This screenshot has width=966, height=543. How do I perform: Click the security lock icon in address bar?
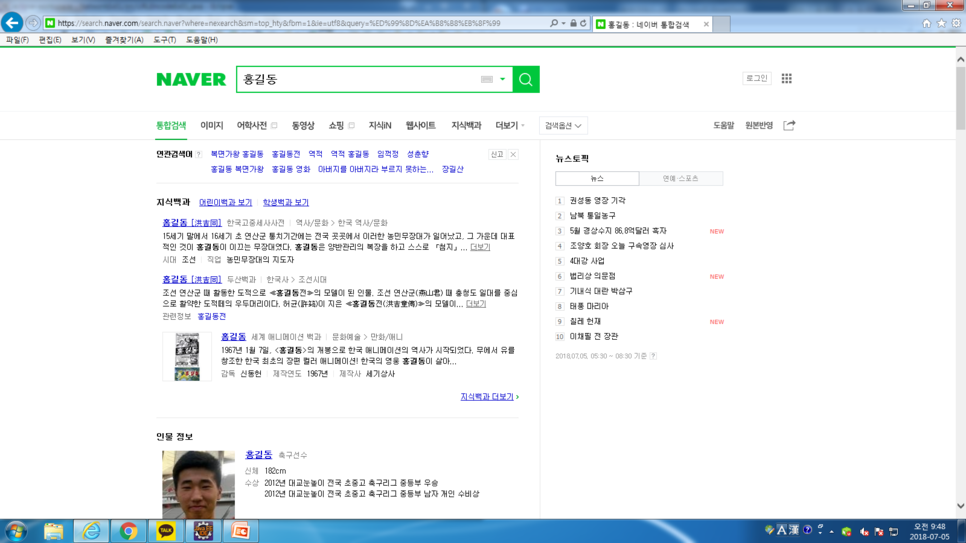click(573, 23)
